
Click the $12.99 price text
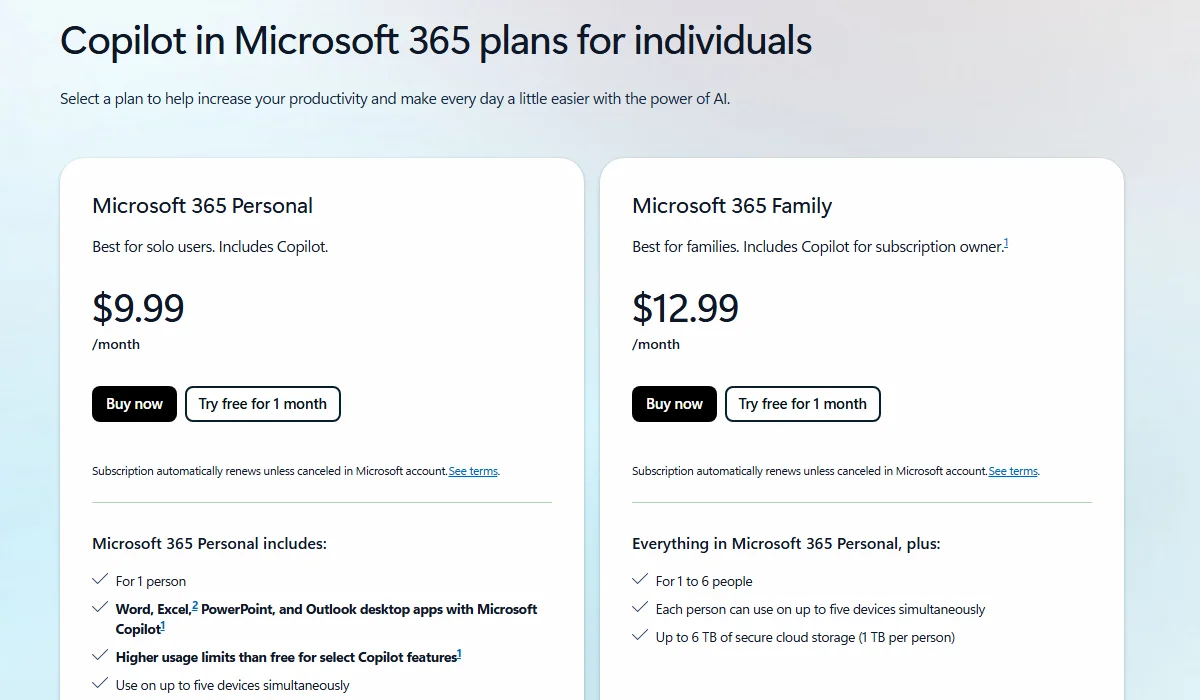coord(685,309)
